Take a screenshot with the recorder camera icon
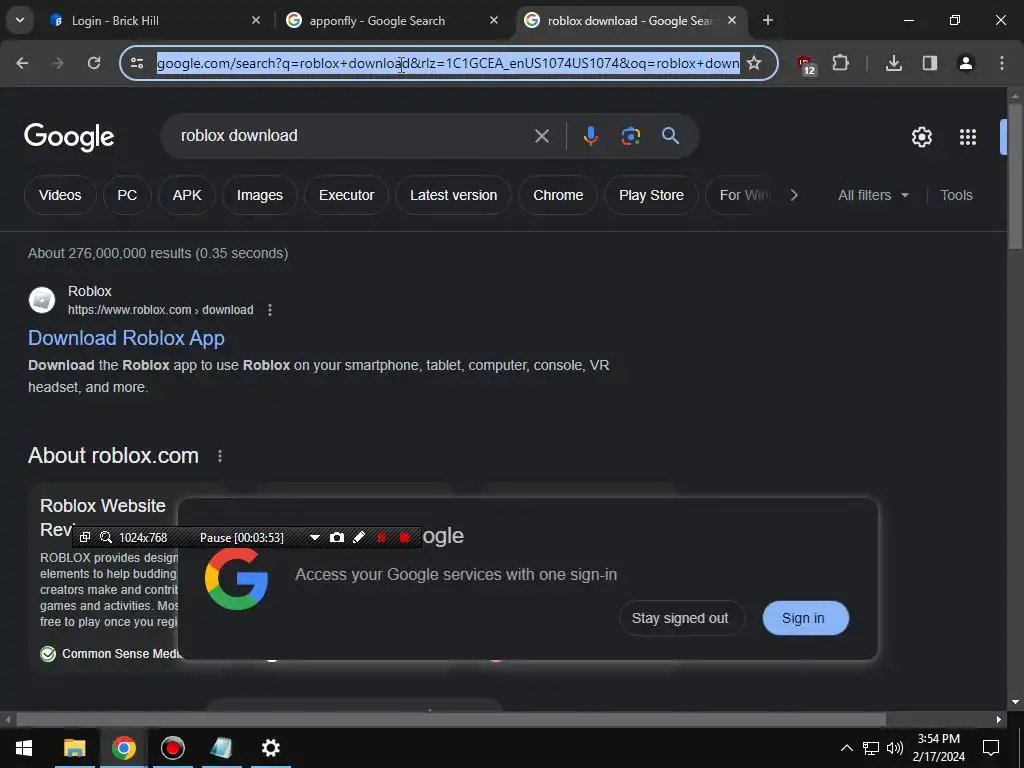Image resolution: width=1024 pixels, height=768 pixels. (336, 537)
